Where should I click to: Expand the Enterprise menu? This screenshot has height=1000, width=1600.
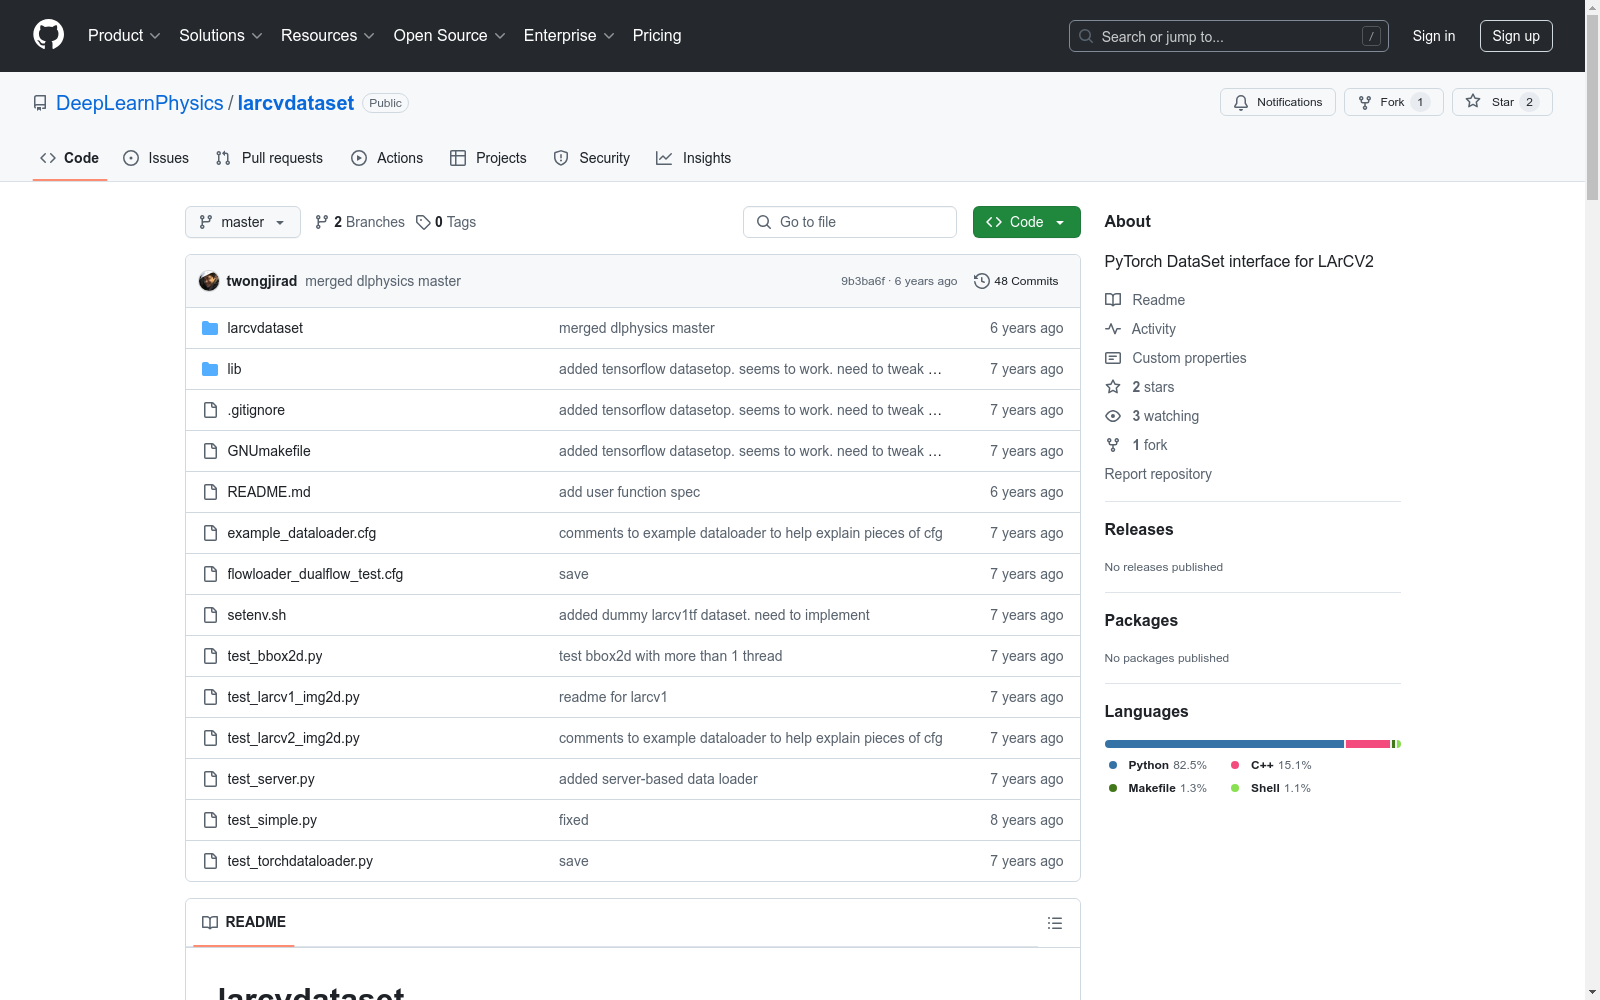569,36
